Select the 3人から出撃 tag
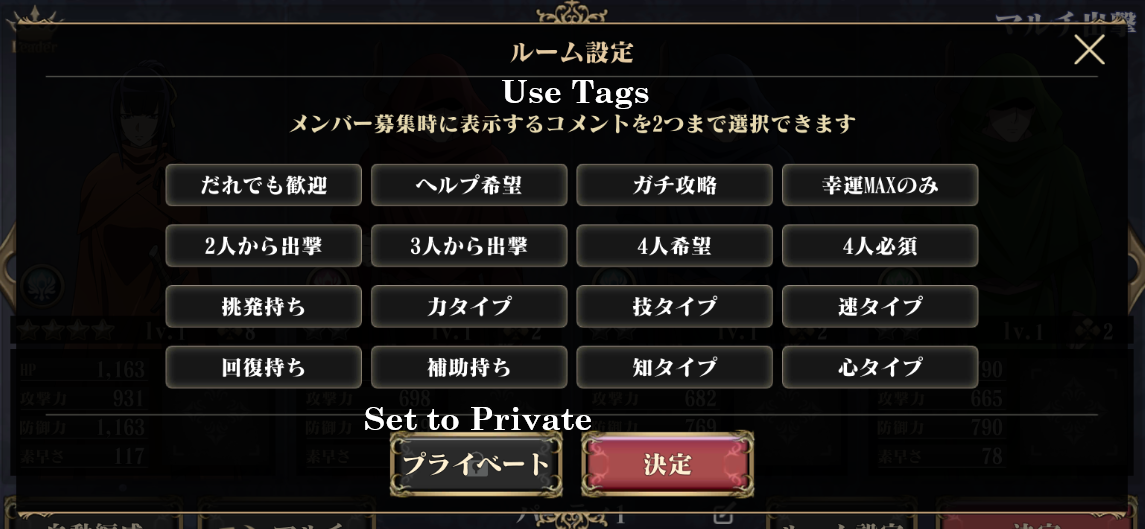The height and width of the screenshot is (529, 1145). pos(469,246)
